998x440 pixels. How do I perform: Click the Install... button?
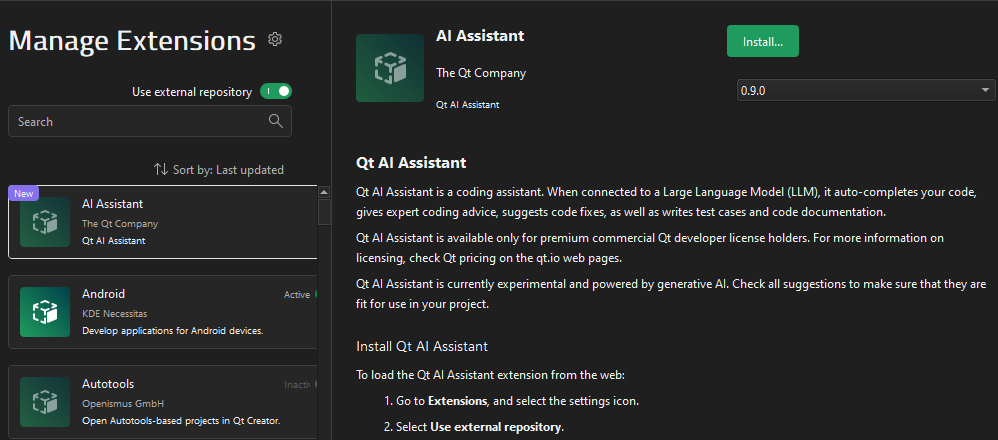coord(763,41)
